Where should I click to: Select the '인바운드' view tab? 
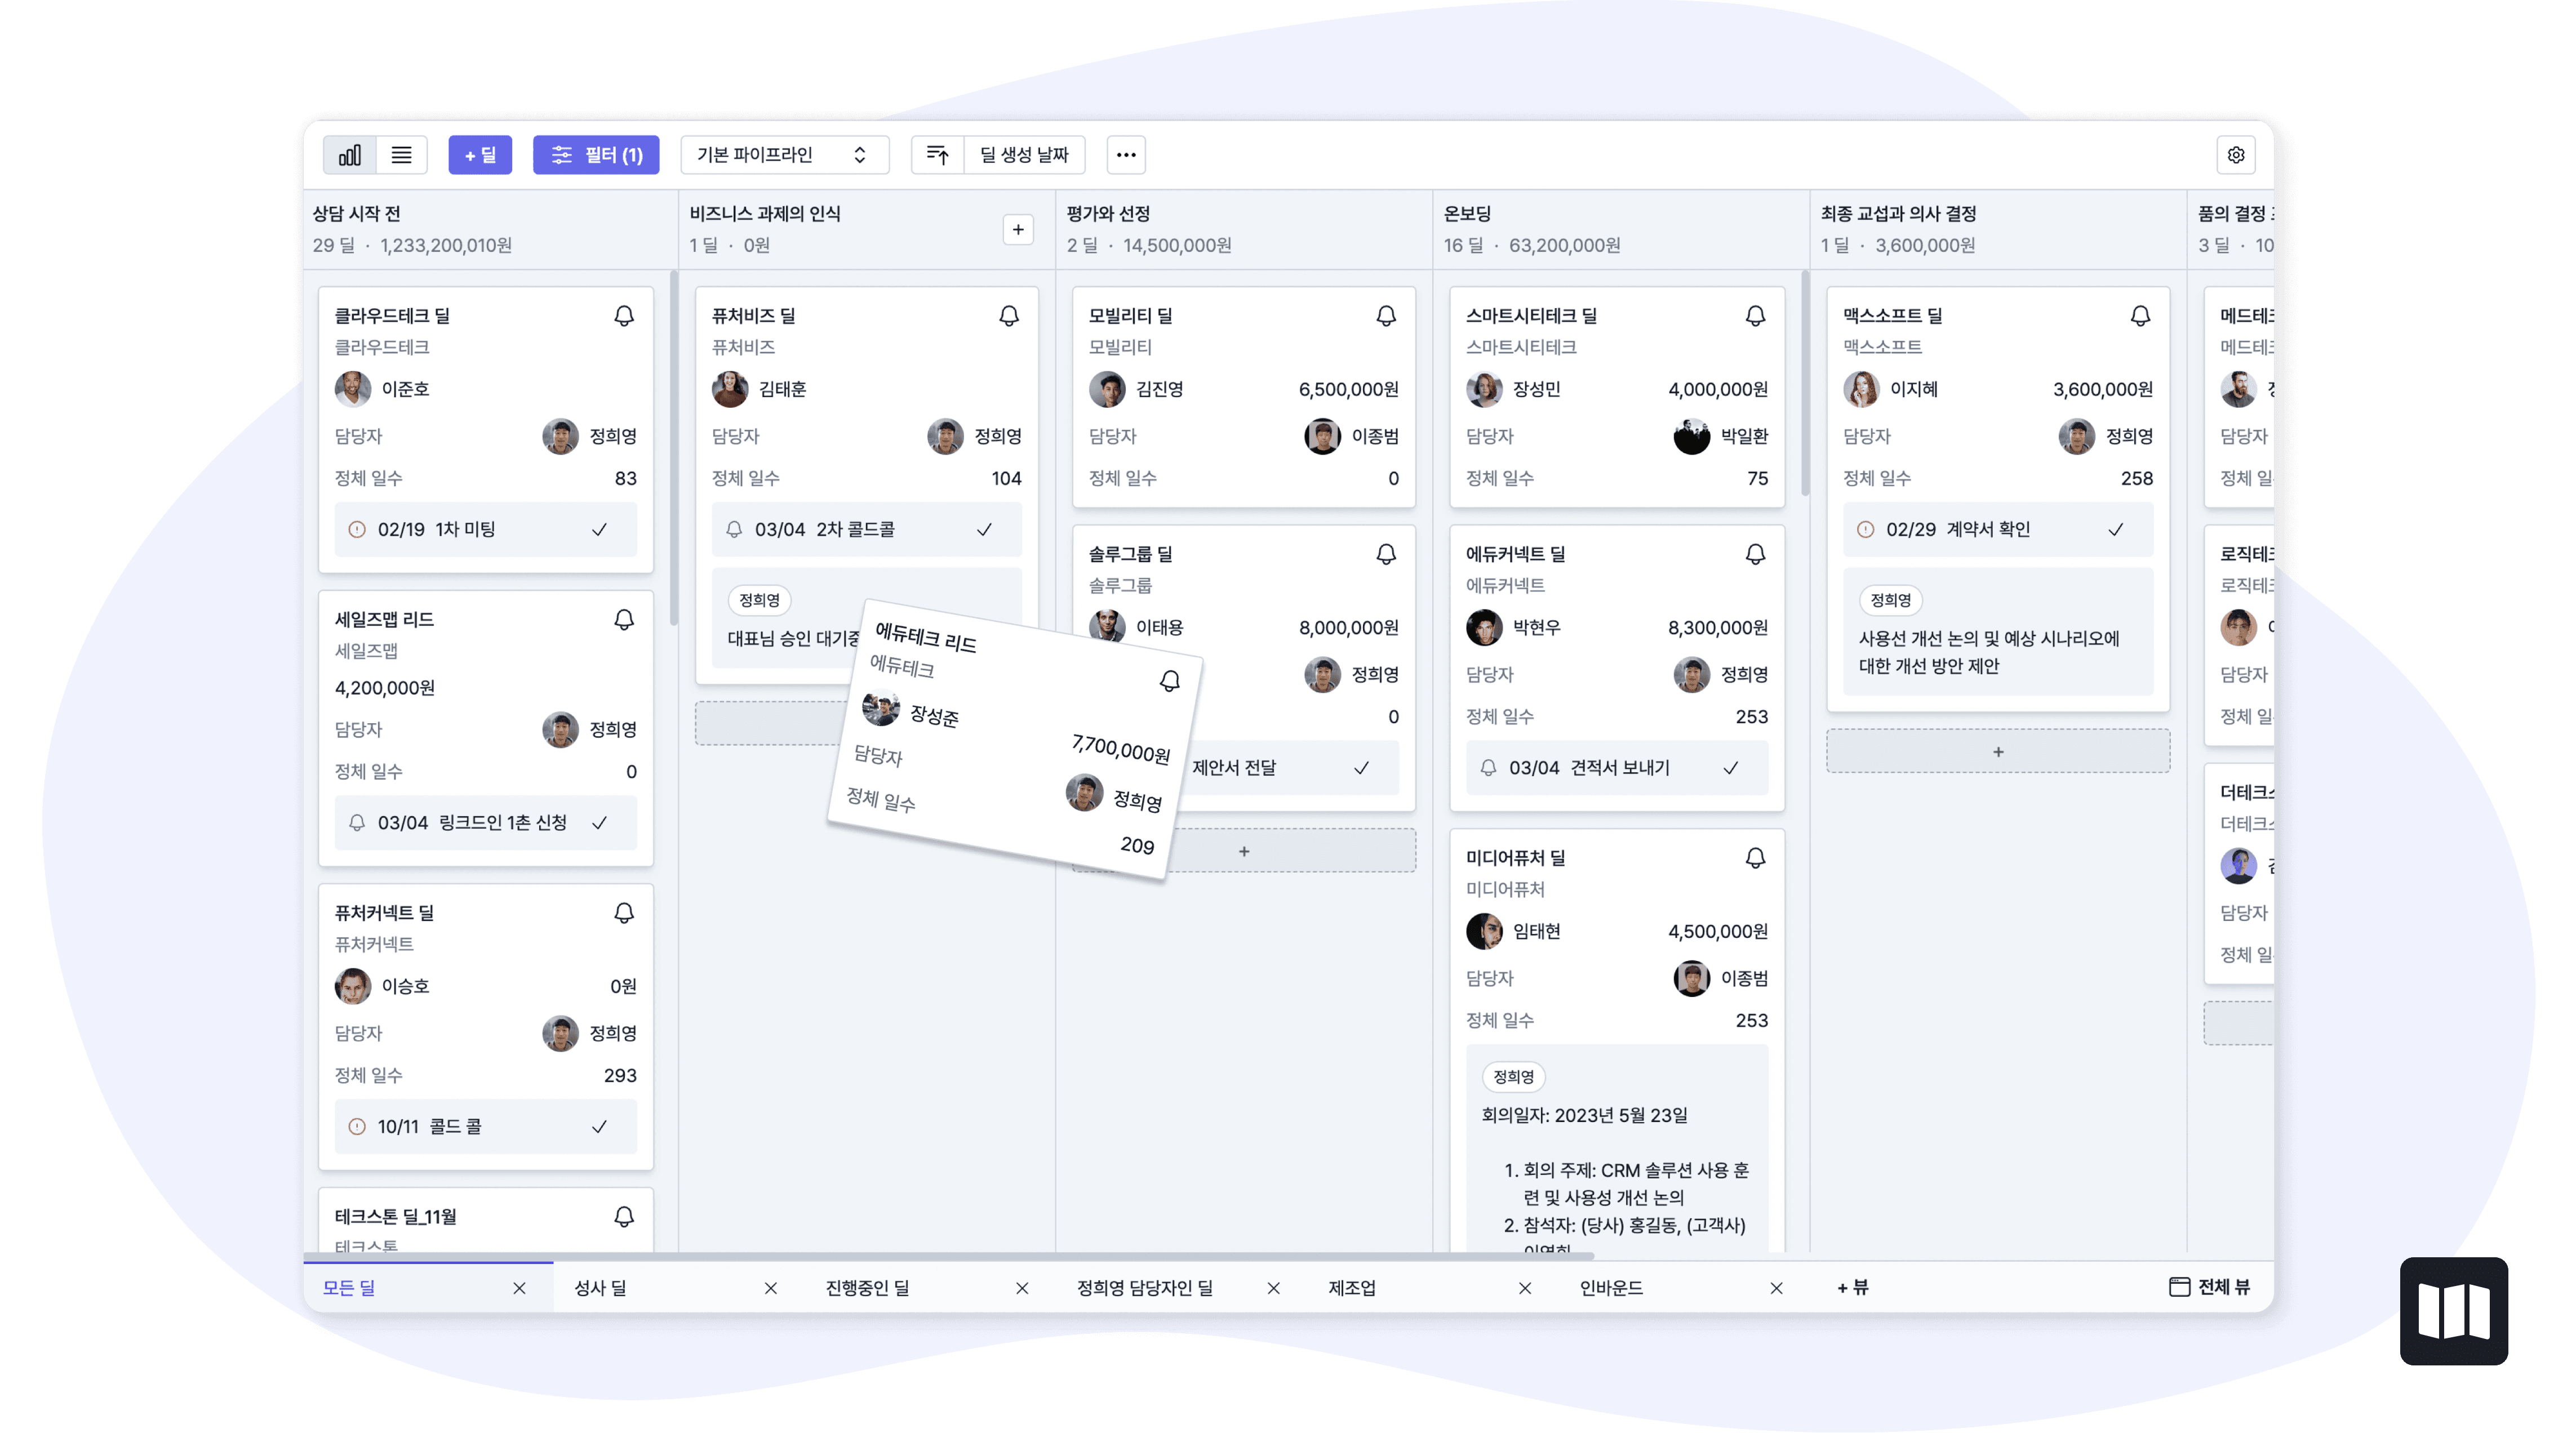pos(1611,1288)
